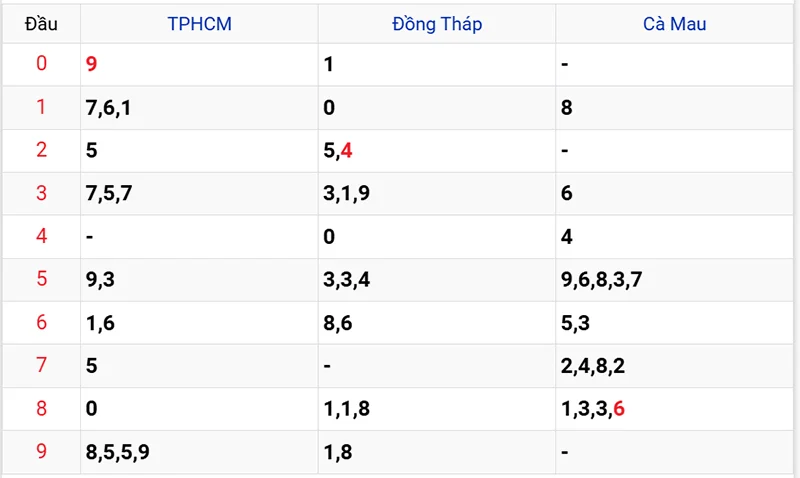Select the 3,1,9 cell under Đồng Tháp

click(347, 194)
